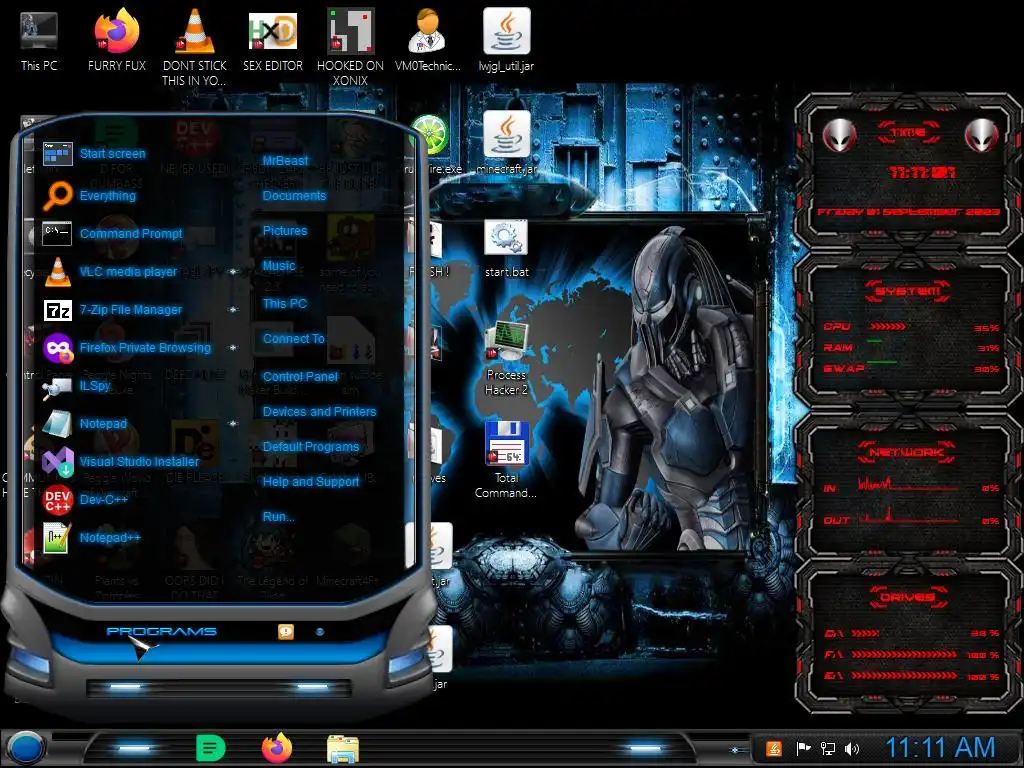Viewport: 1024px width, 768px height.
Task: Launch ILSpy from the start menu
Action: click(x=76, y=386)
